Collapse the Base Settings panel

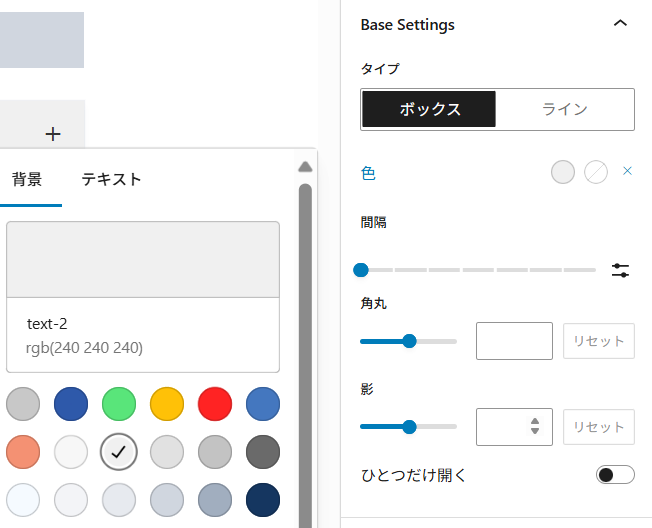click(x=621, y=24)
